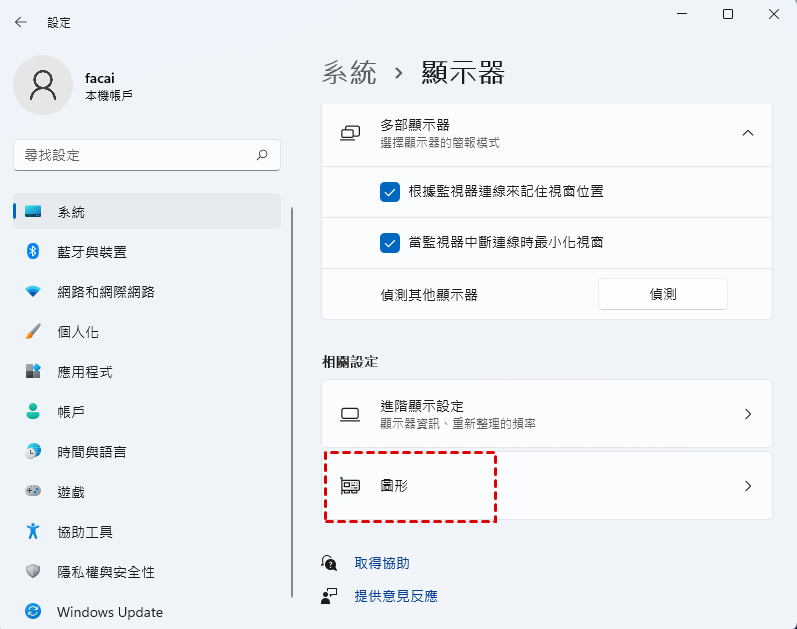Expand the Graphics (圖形) settings arrow

point(748,486)
